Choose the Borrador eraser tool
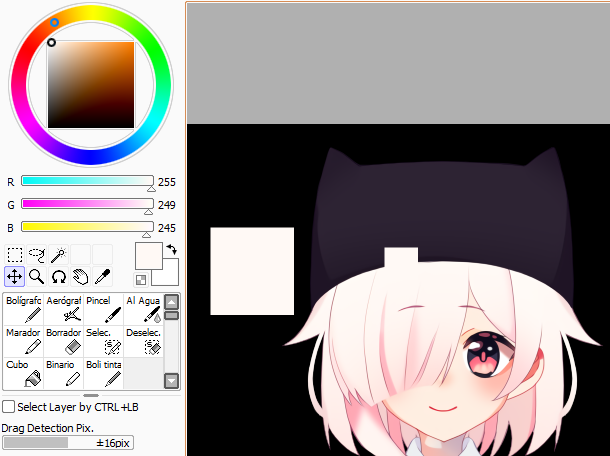Screen dimensions: 610x456 click(x=63, y=341)
